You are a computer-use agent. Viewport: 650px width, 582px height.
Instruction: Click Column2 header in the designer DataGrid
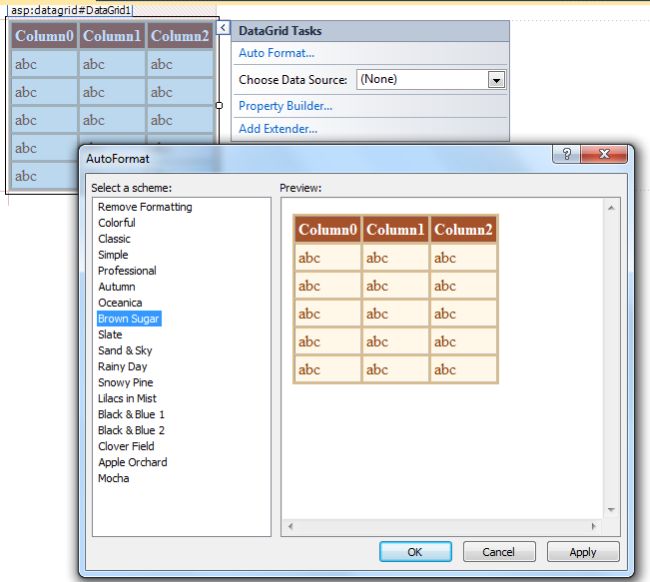coord(180,36)
